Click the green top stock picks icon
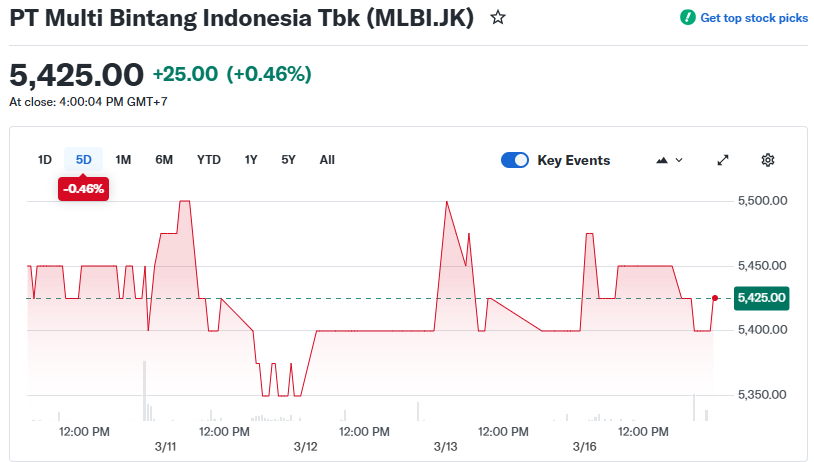The width and height of the screenshot is (814, 462). coord(687,18)
